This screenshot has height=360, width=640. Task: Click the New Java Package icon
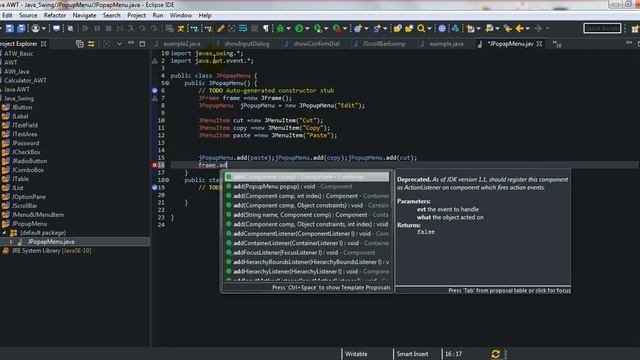358,29
